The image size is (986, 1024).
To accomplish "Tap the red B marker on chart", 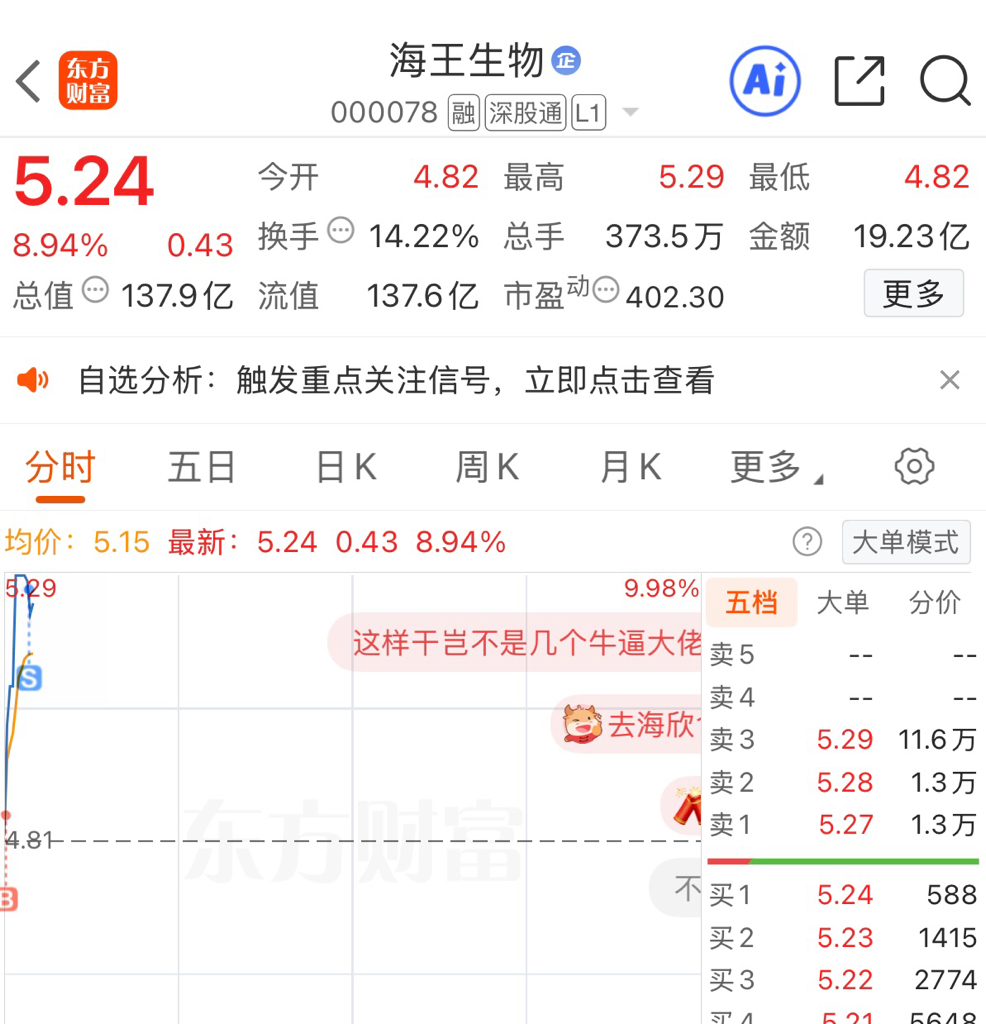I will tap(8, 899).
